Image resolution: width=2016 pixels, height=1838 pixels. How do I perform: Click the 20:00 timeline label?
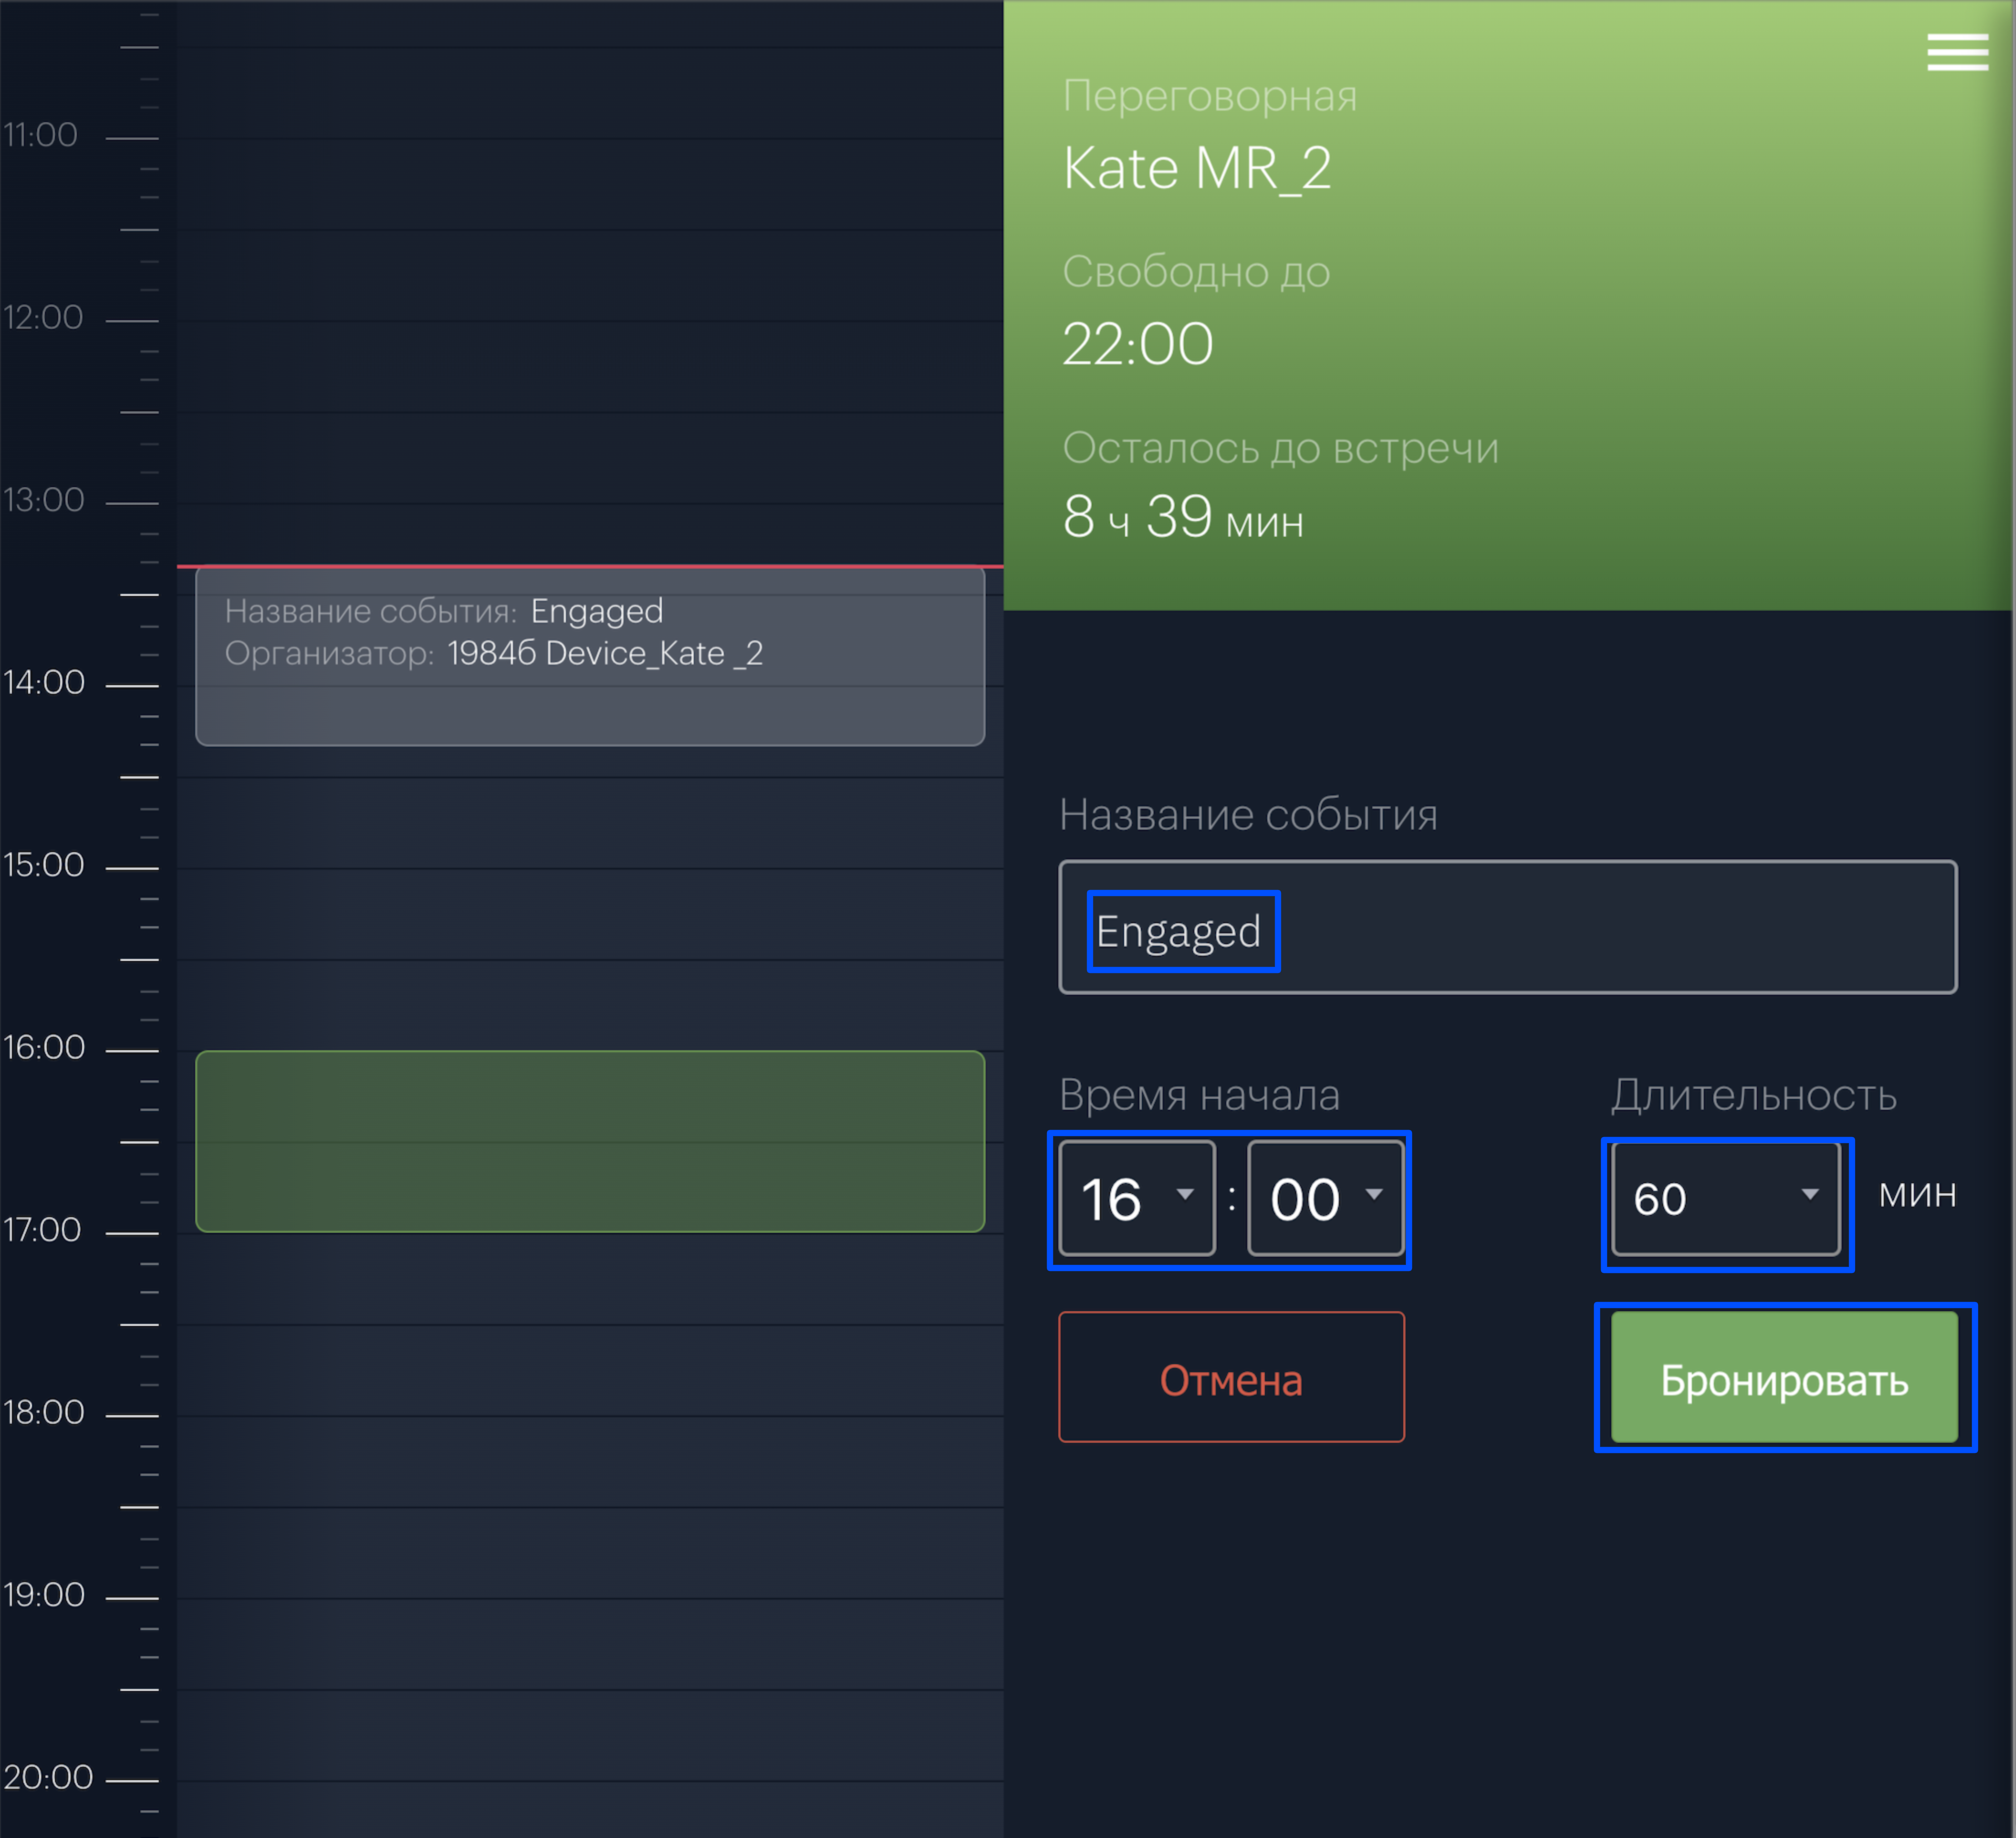click(x=48, y=1778)
